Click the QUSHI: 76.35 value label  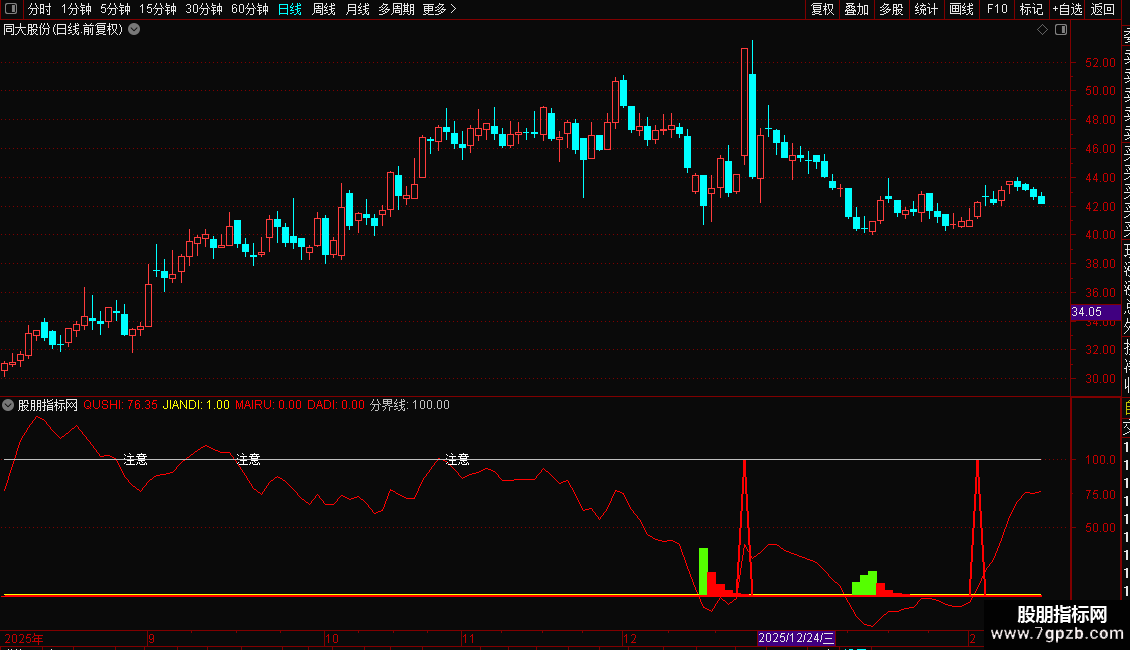tap(120, 405)
